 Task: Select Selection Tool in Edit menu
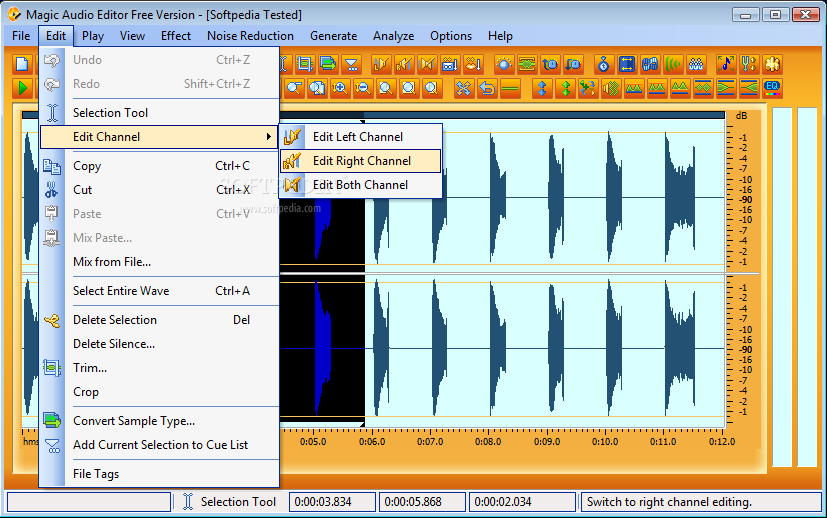click(x=159, y=113)
